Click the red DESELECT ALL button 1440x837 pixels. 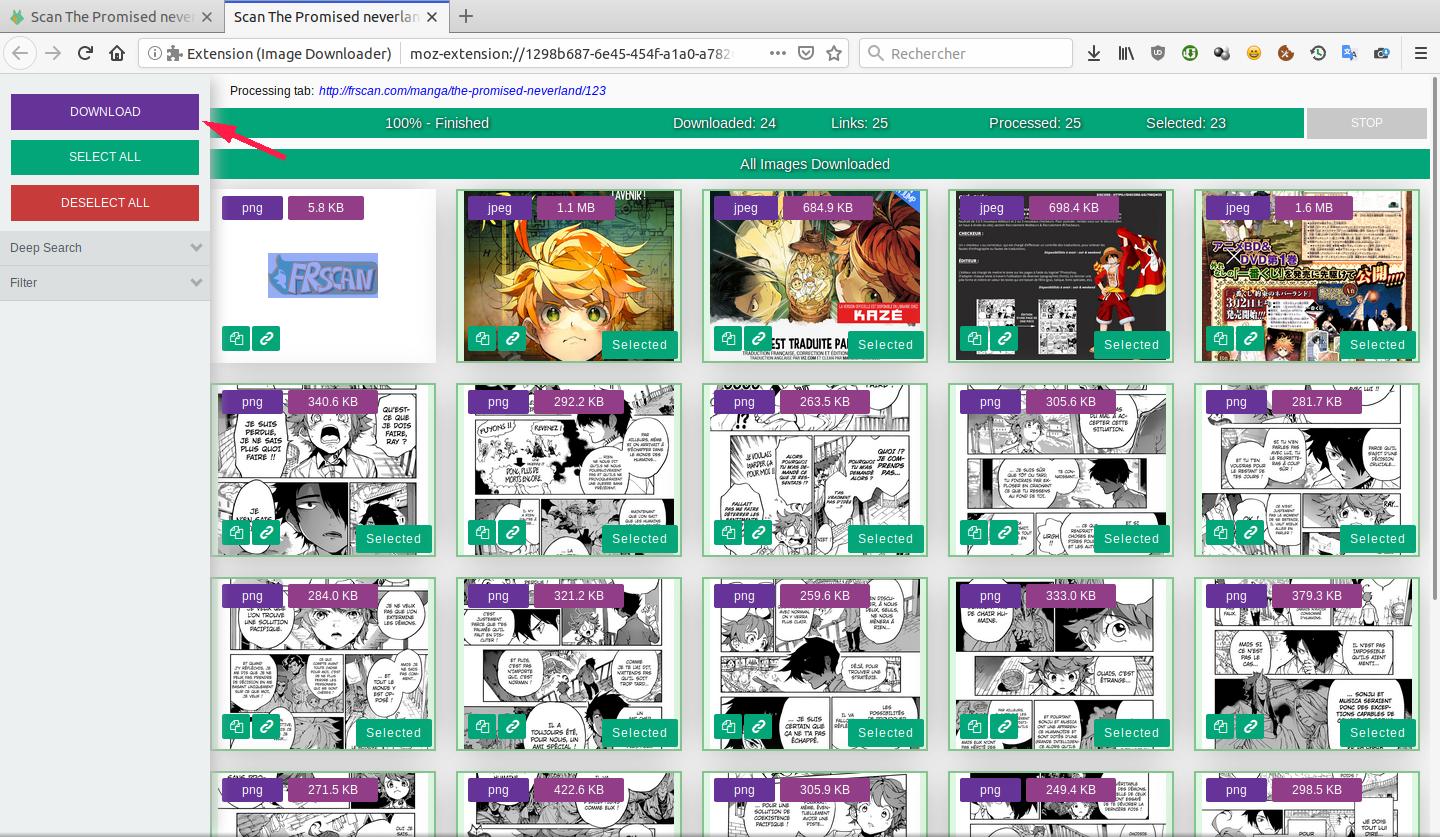105,203
